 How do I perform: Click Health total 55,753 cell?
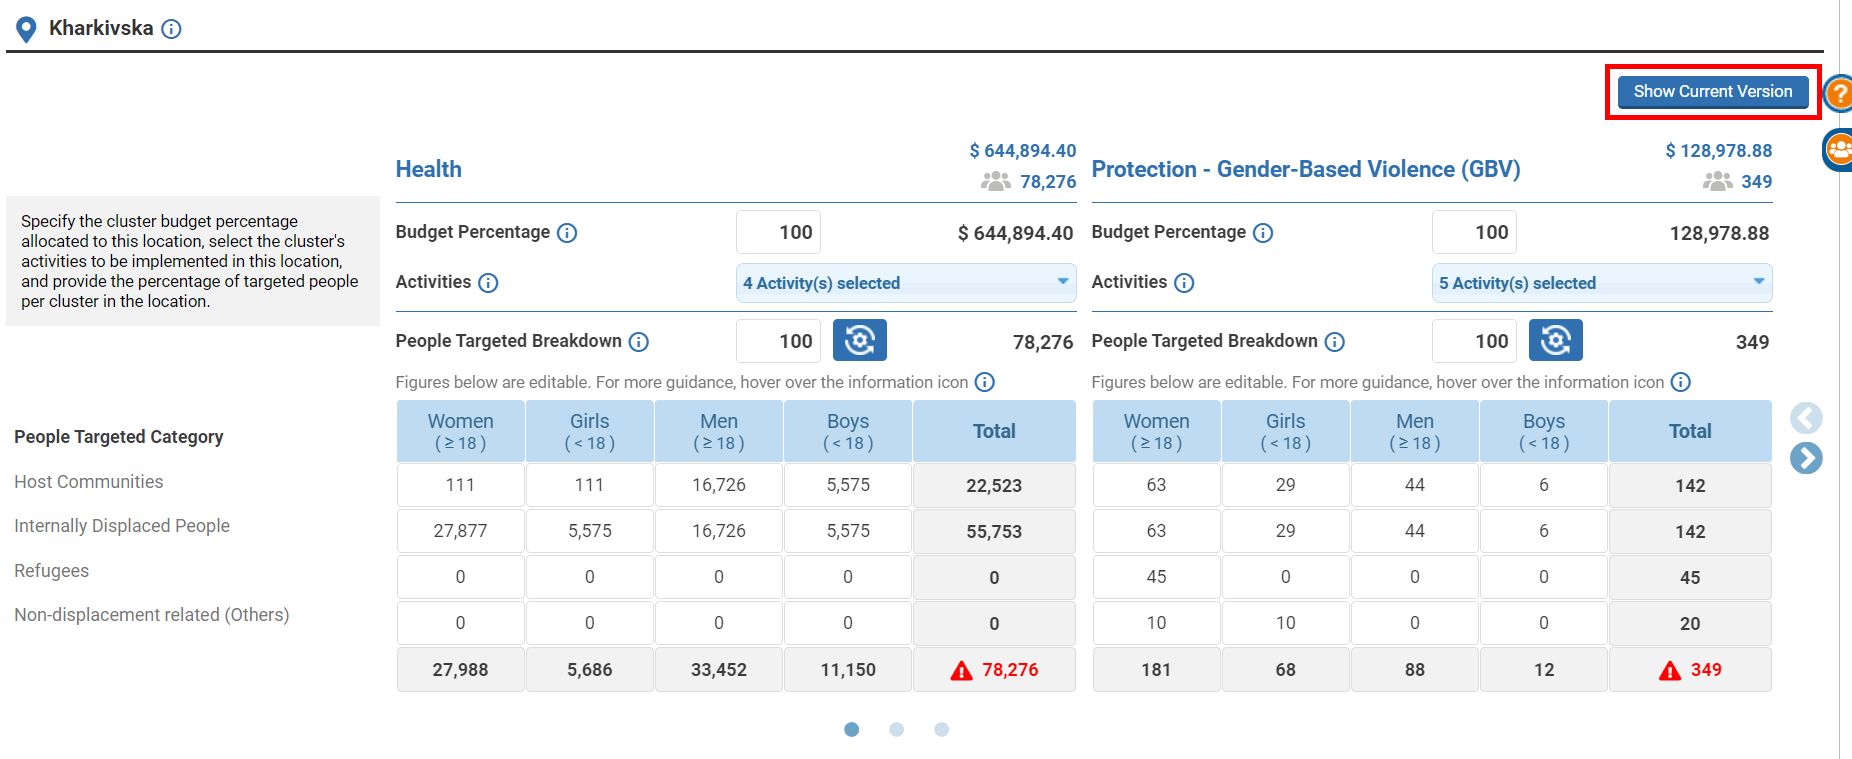994,531
